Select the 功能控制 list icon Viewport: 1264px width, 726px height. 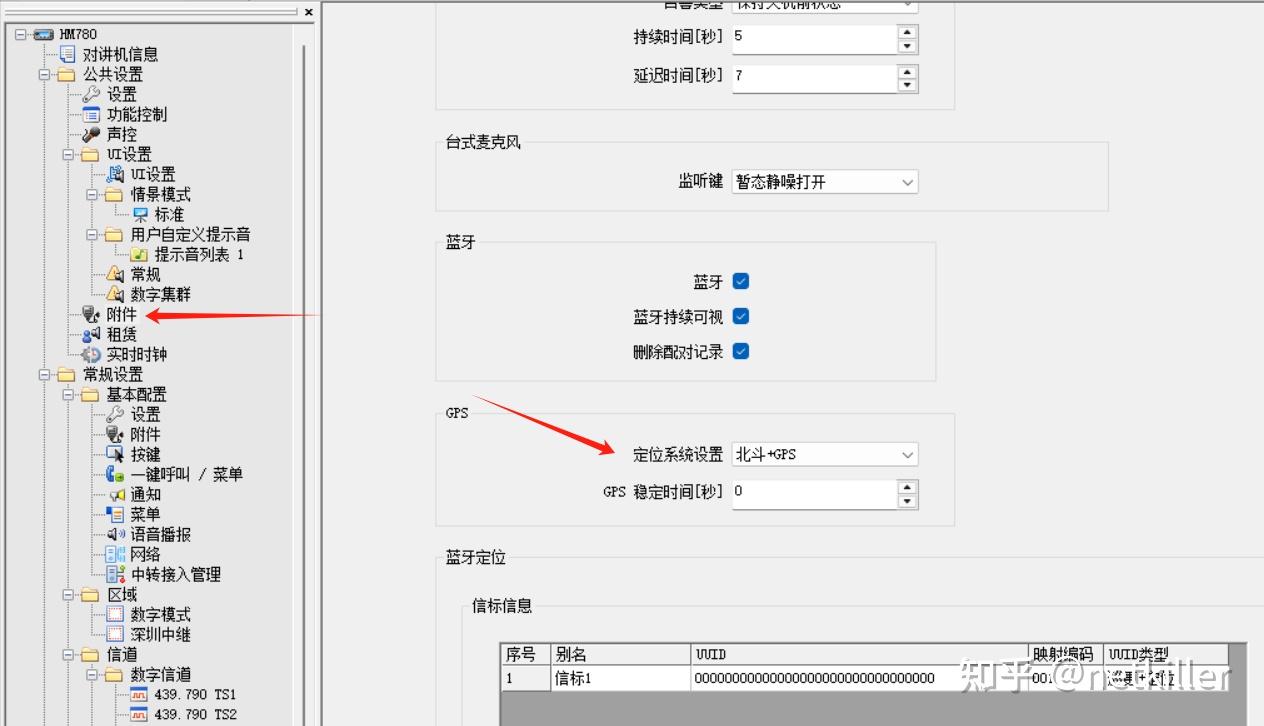tap(91, 114)
